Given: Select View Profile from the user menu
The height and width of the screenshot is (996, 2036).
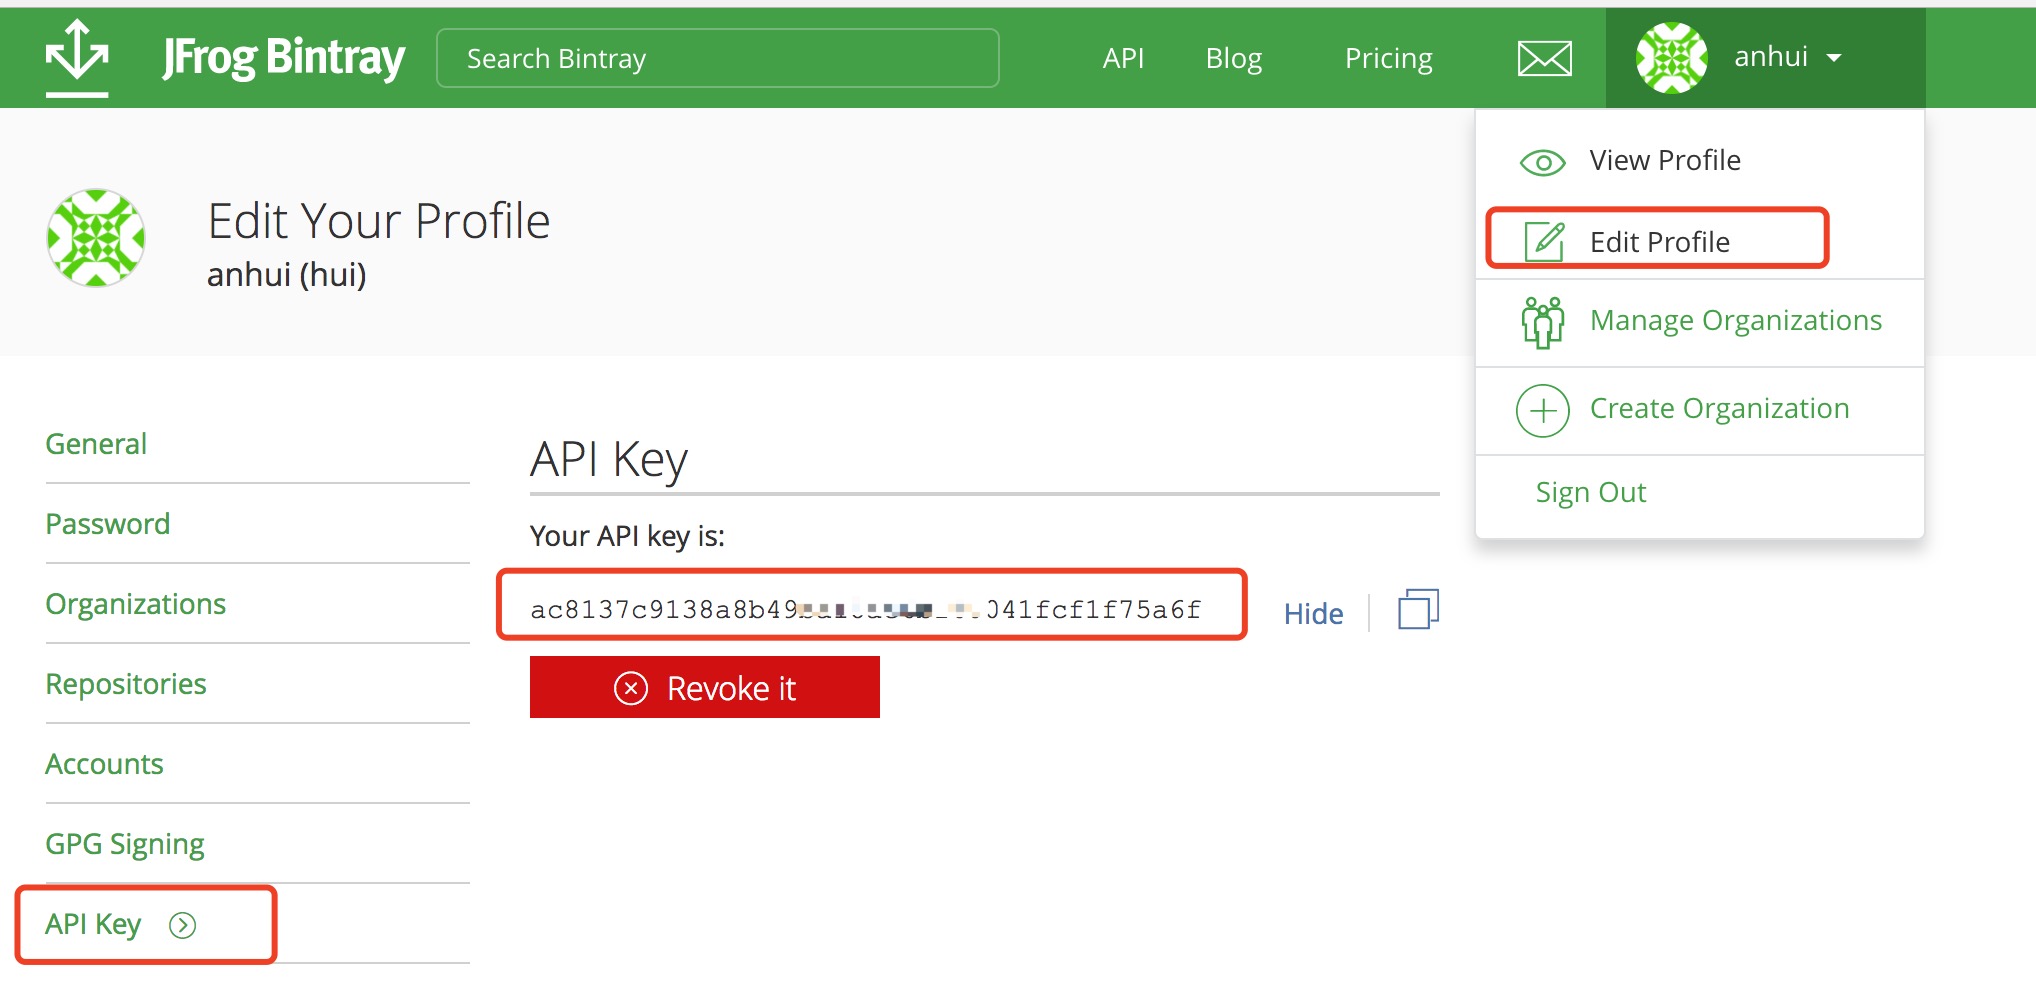Looking at the screenshot, I should point(1665,160).
